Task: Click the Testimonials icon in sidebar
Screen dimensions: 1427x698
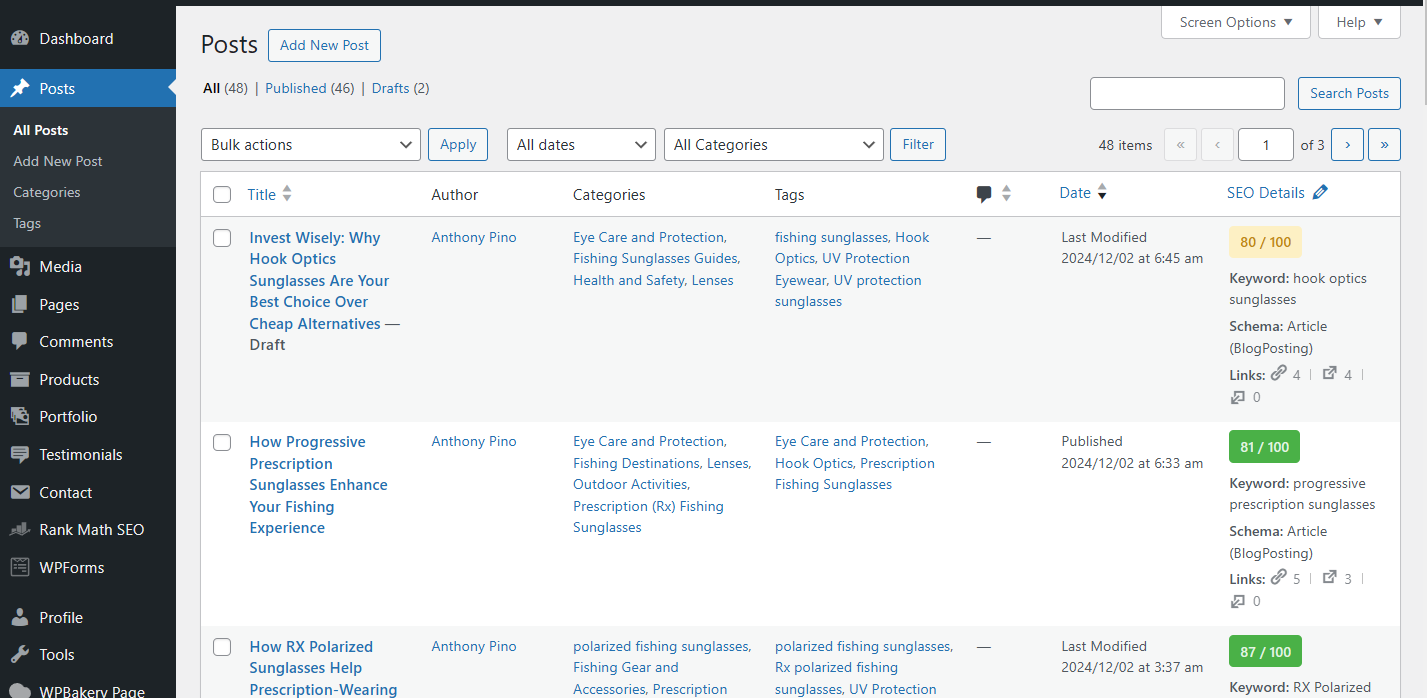Action: (x=20, y=455)
